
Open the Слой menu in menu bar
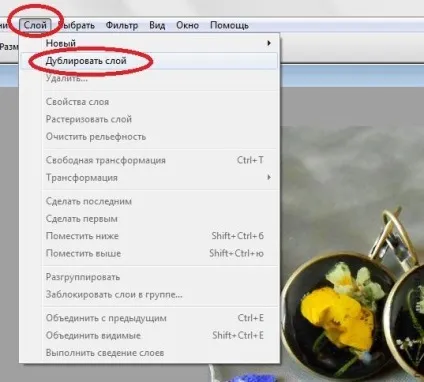35,25
